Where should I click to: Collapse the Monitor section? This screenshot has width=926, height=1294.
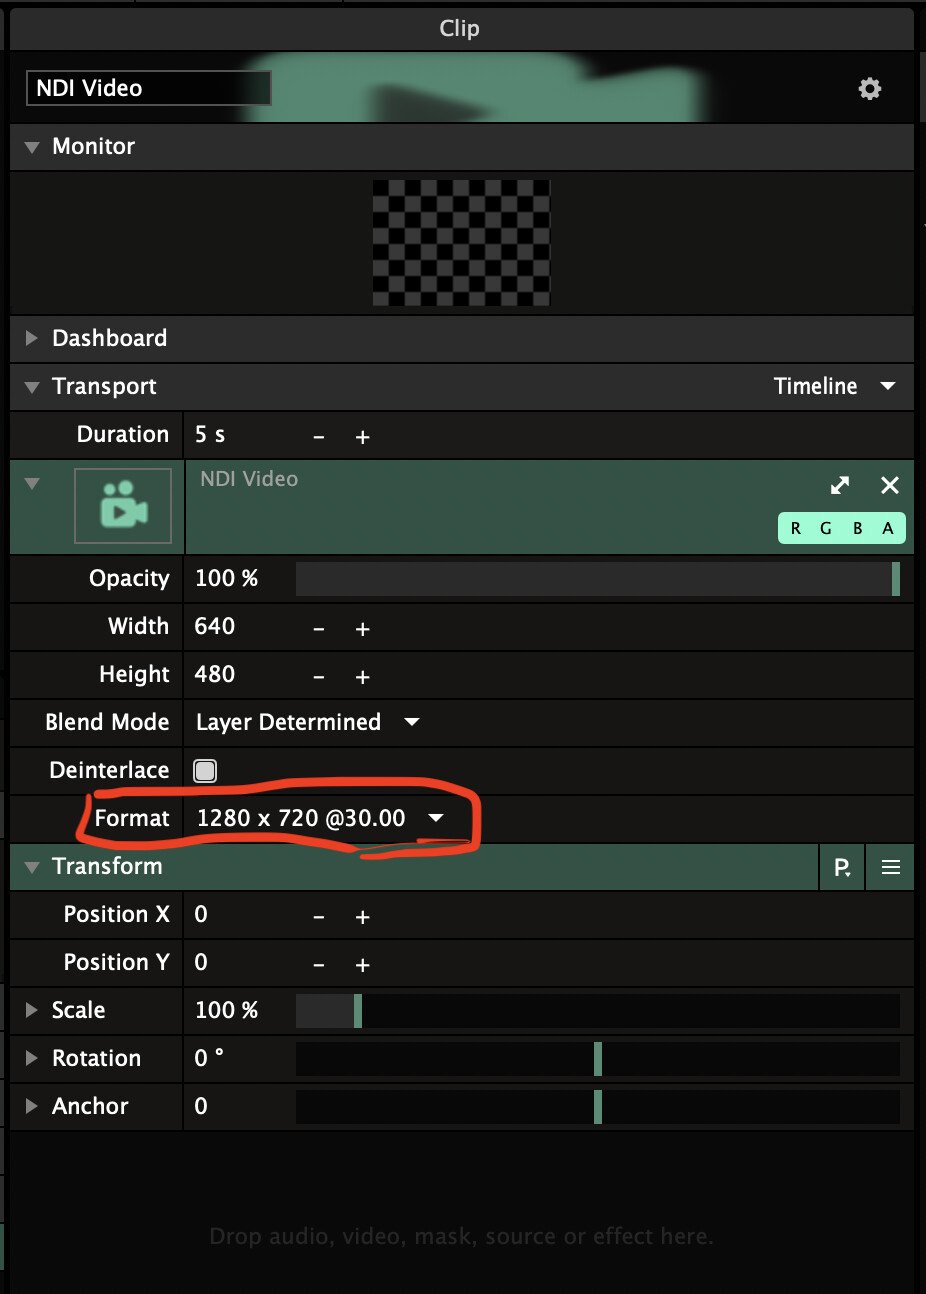click(32, 147)
